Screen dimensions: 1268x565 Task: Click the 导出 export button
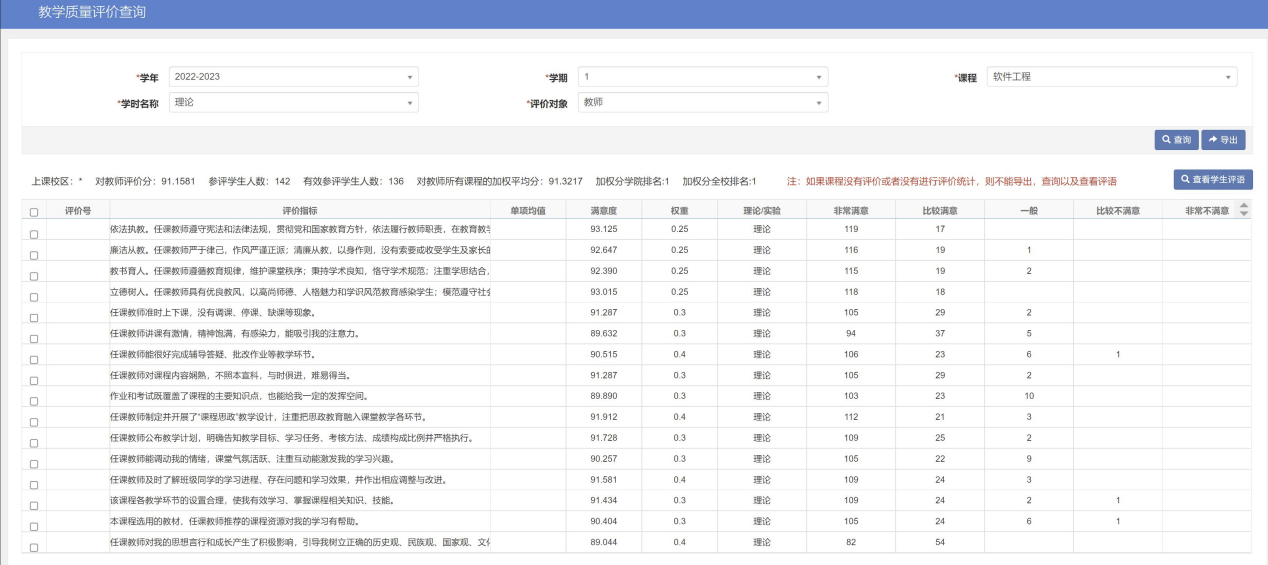coord(1223,140)
